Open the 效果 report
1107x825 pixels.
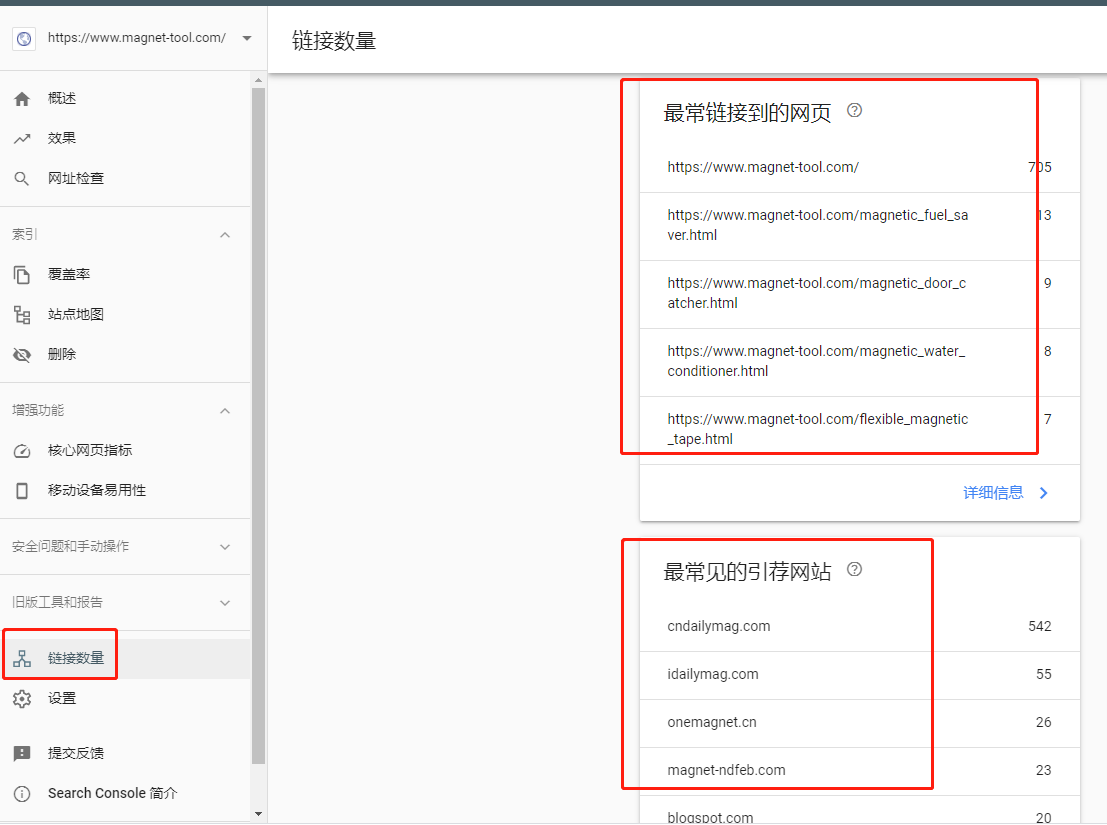[125, 138]
